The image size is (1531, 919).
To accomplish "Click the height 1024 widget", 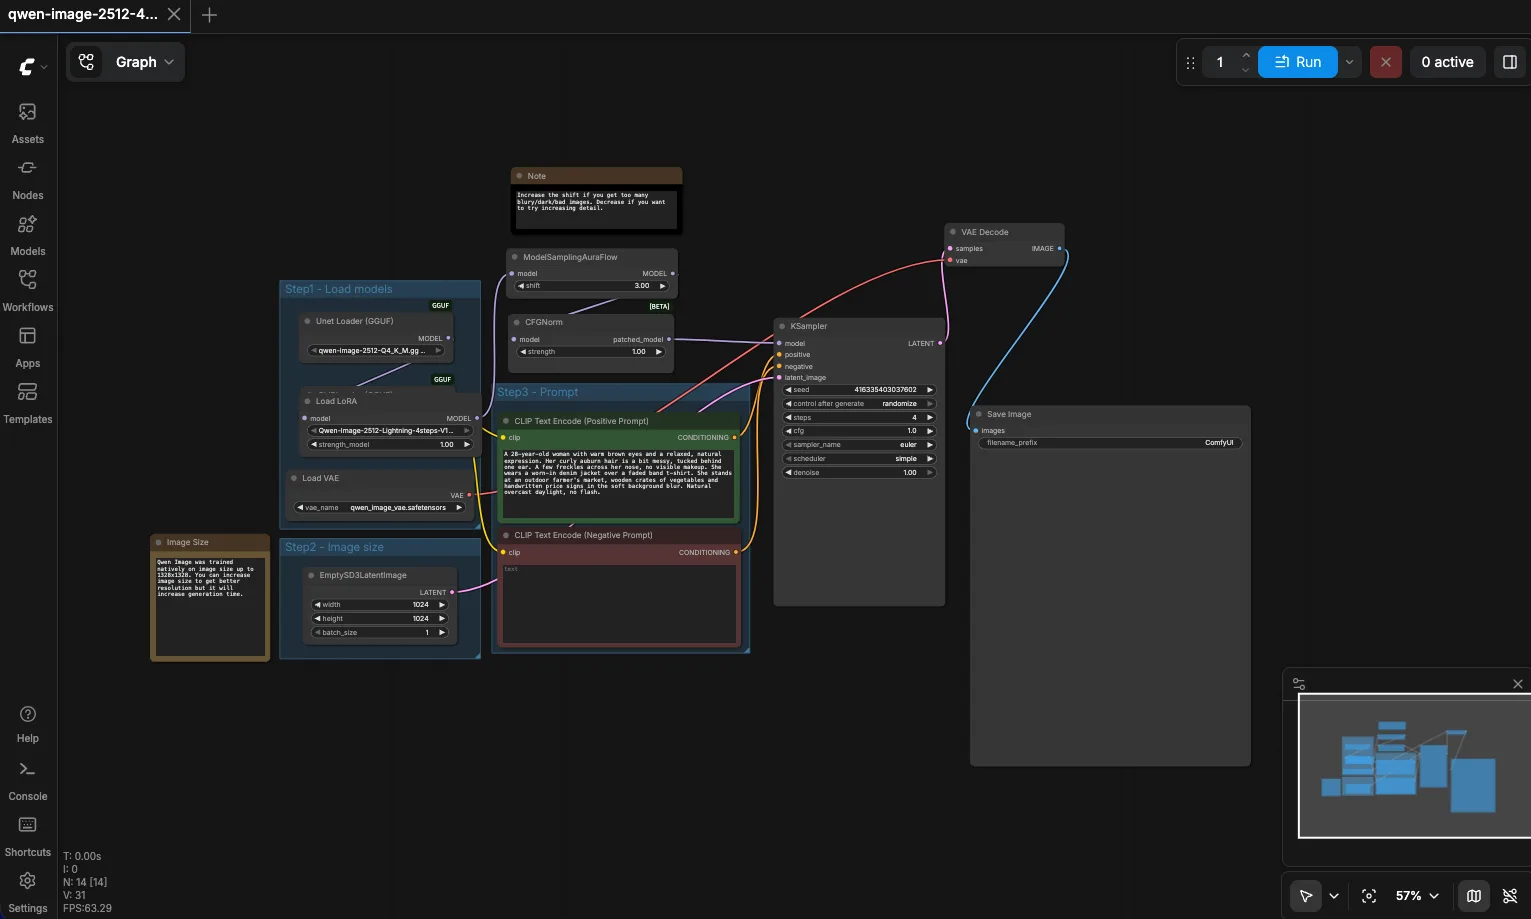I will pyautogui.click(x=380, y=619).
